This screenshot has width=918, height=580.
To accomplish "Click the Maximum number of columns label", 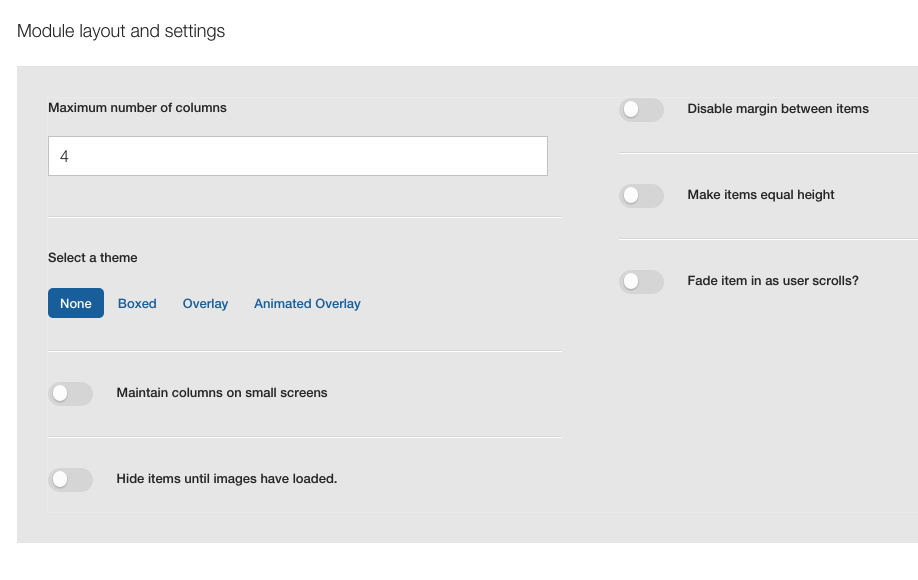I will coord(137,108).
